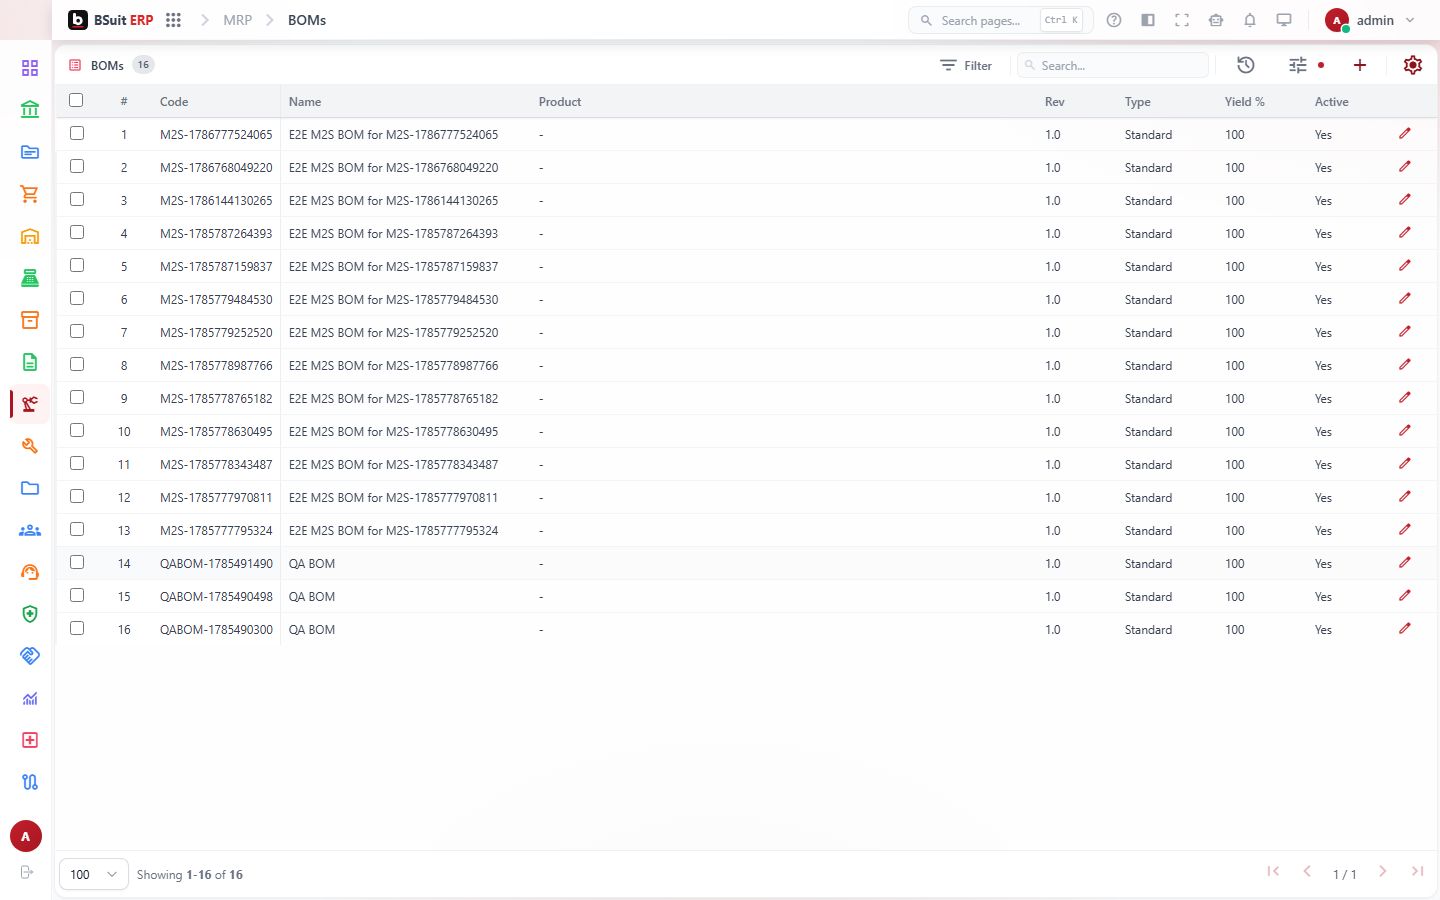Check the QABOM-1785491490 row checkbox
Image resolution: width=1440 pixels, height=900 pixels.
(77, 562)
